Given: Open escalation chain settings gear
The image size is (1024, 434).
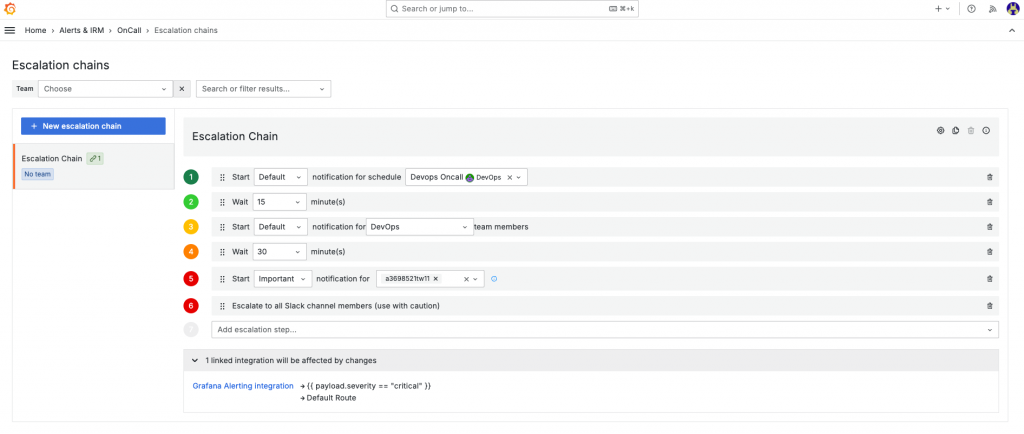Looking at the screenshot, I should [940, 131].
